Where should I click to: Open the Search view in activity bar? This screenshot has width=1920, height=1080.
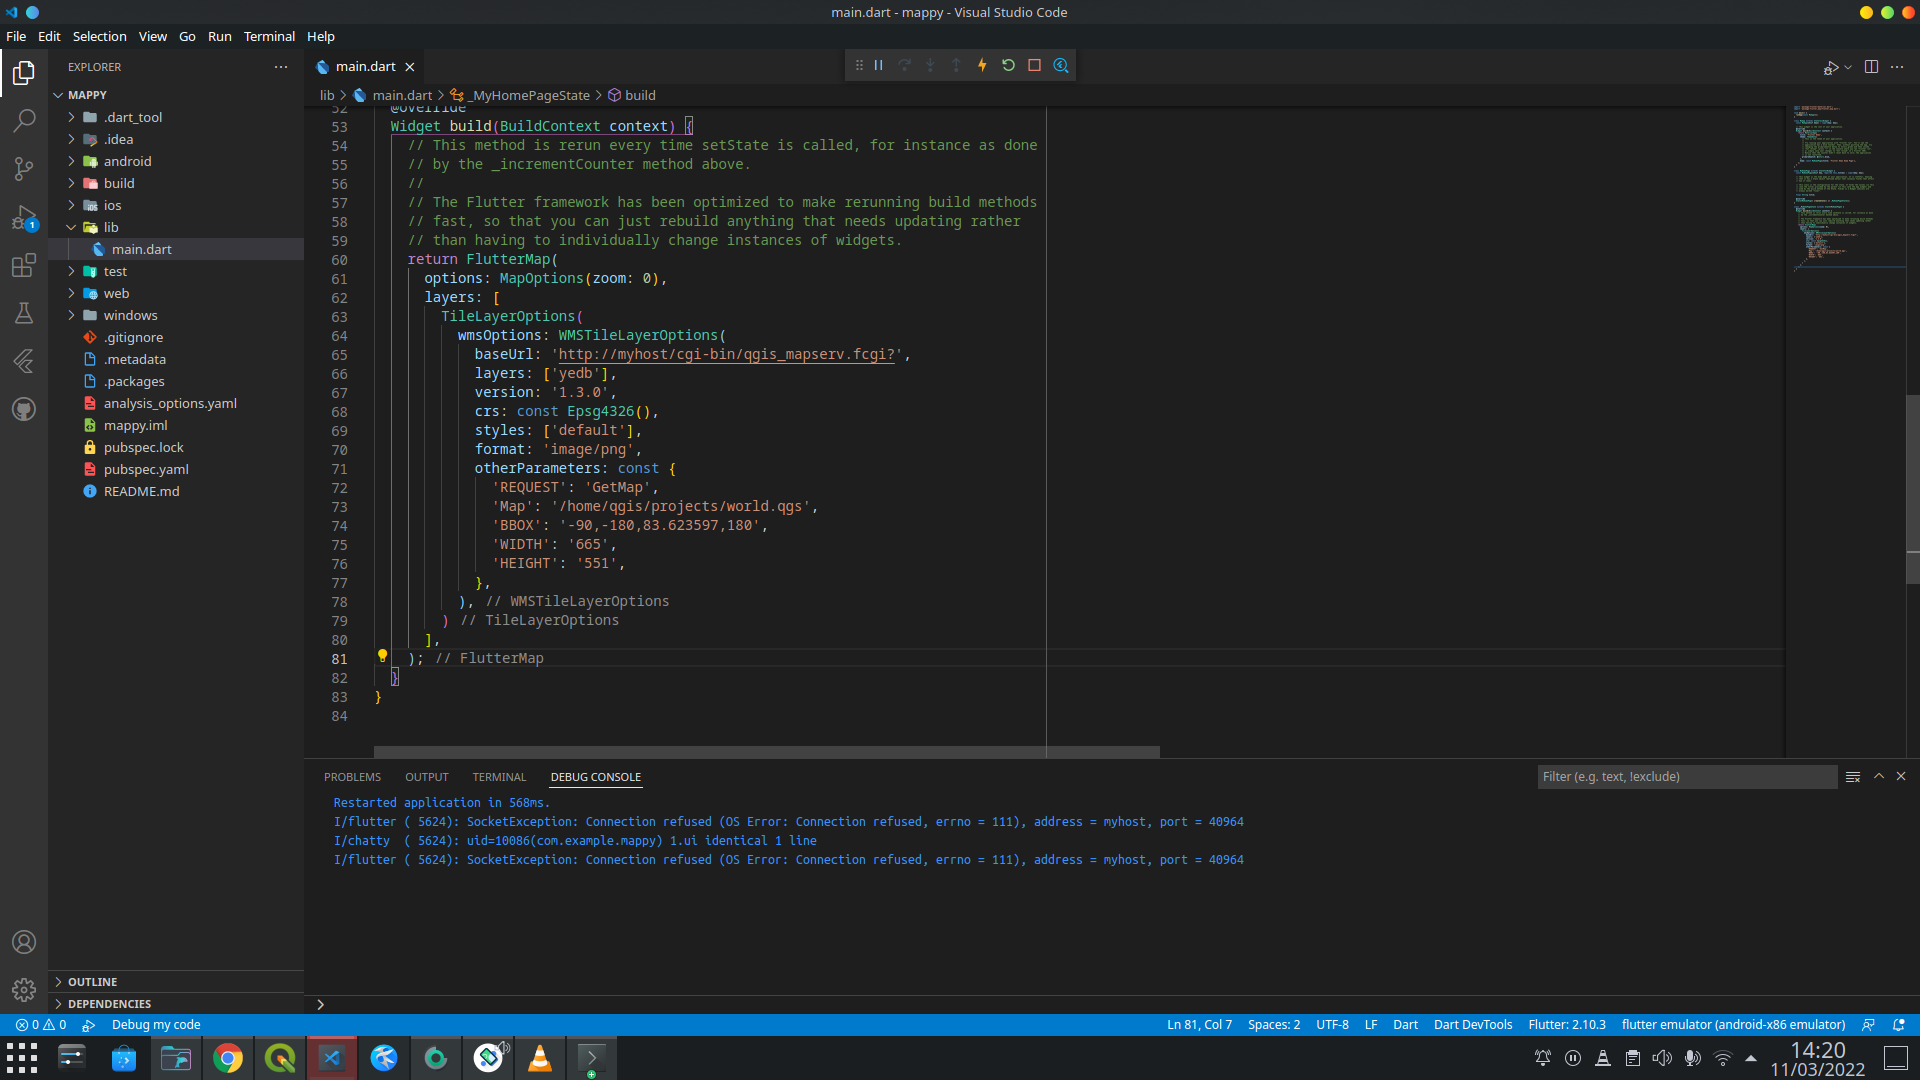pyautogui.click(x=24, y=120)
